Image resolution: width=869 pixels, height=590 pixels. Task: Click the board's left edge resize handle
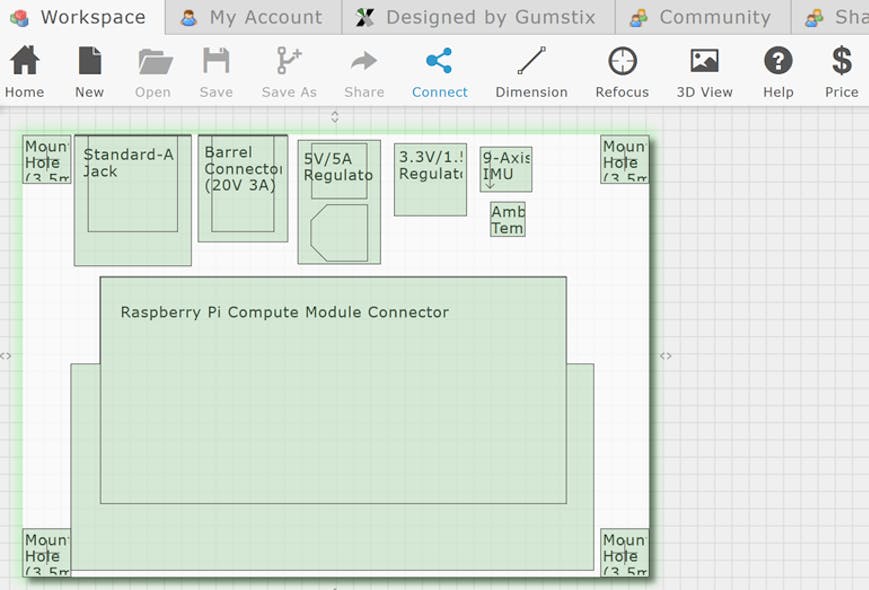tap(6, 356)
